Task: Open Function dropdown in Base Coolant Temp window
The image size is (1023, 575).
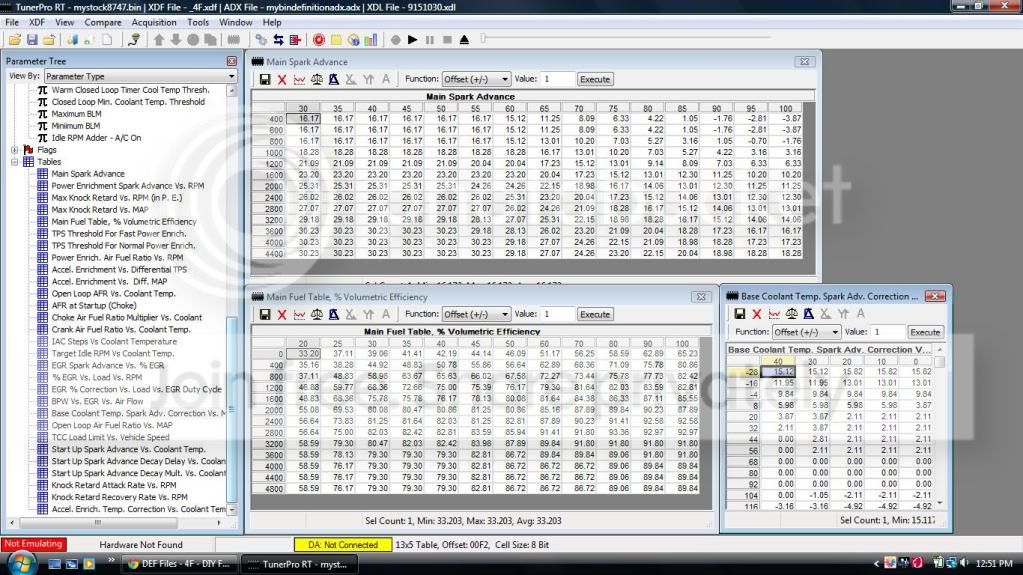Action: coord(806,332)
